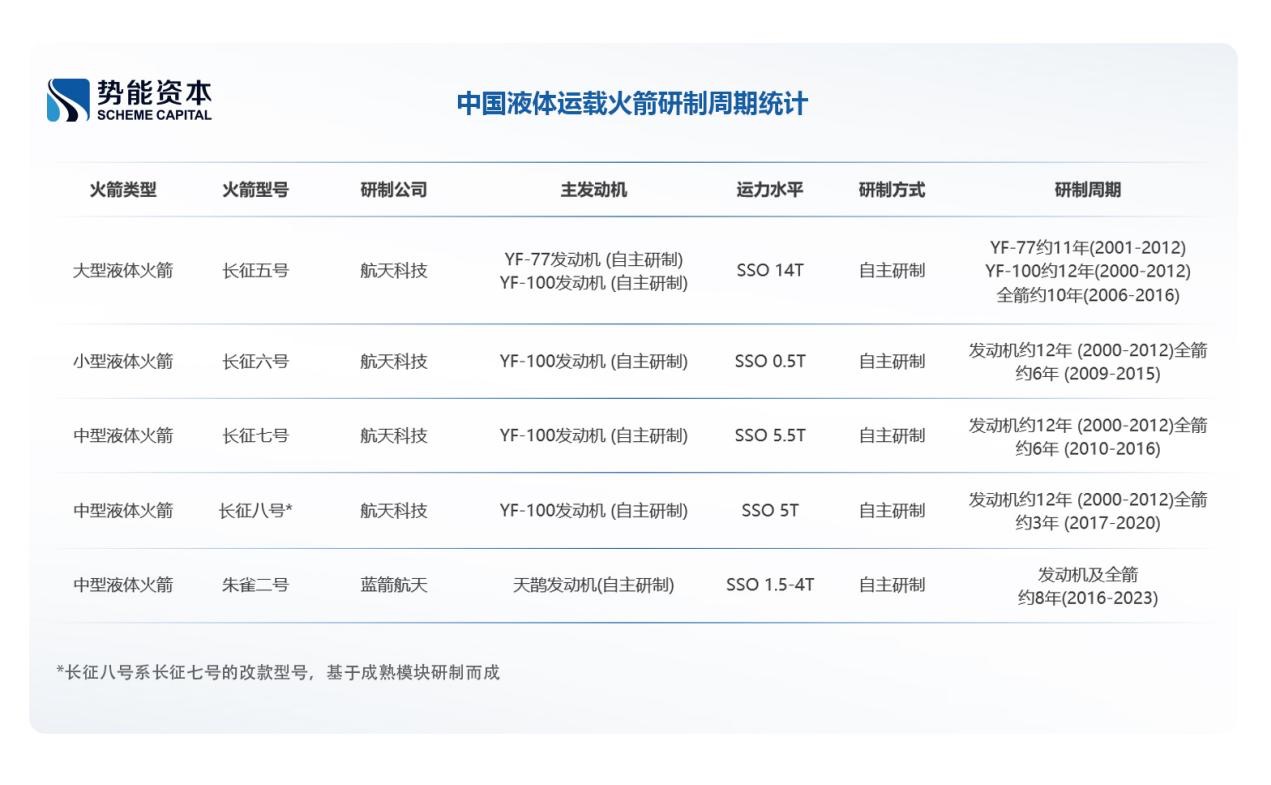Select the SSO 5.5T value
Viewport: 1271px width, 785px height.
point(770,435)
